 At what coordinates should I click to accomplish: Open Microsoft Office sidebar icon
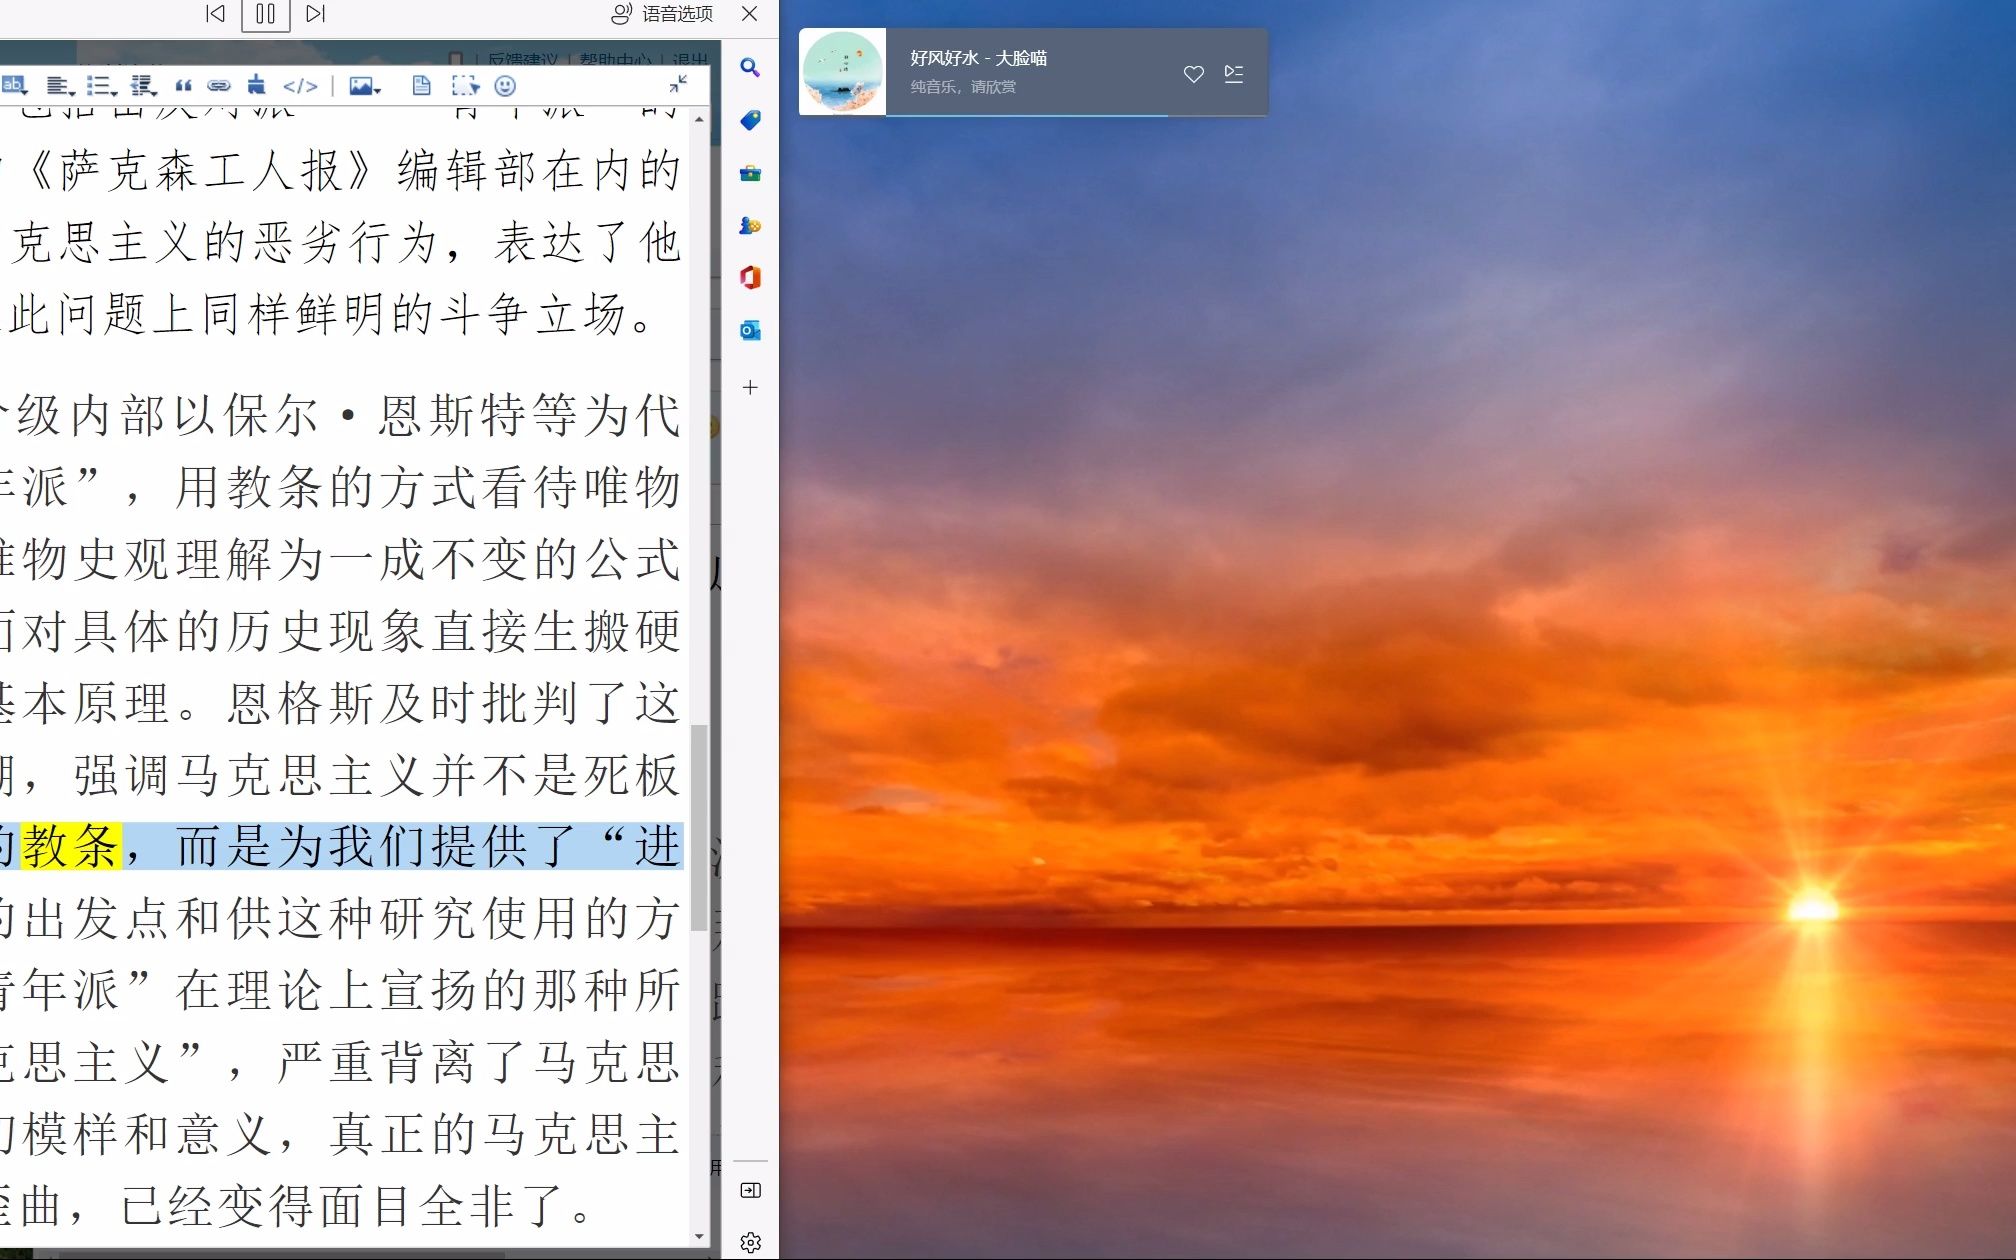tap(750, 277)
